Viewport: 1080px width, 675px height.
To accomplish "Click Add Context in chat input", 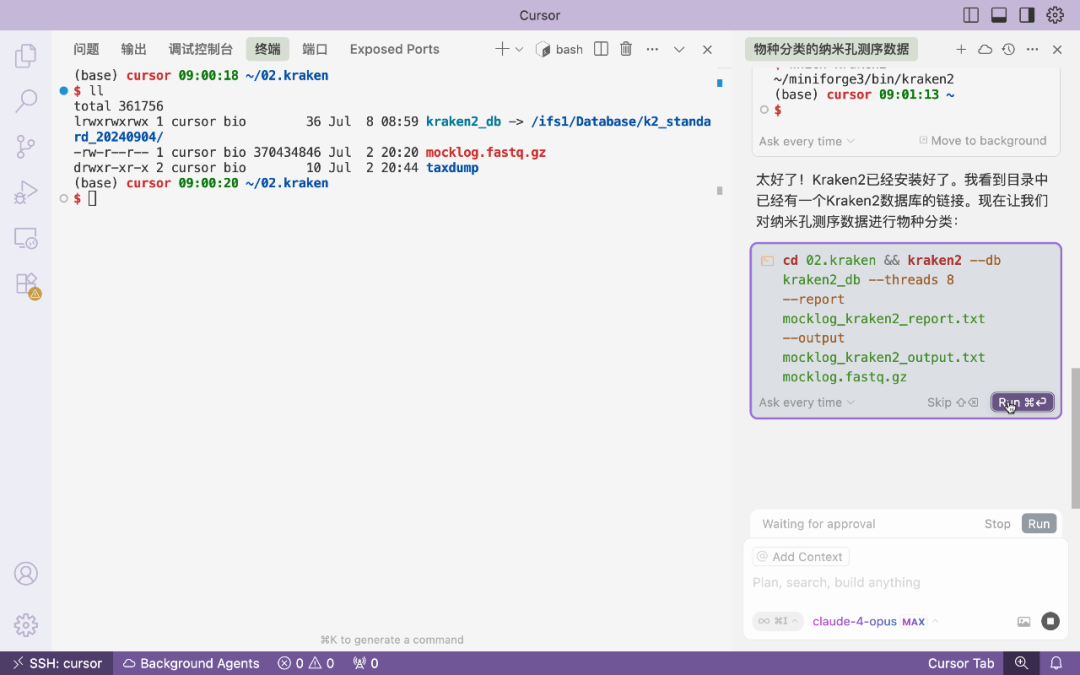I will [800, 557].
